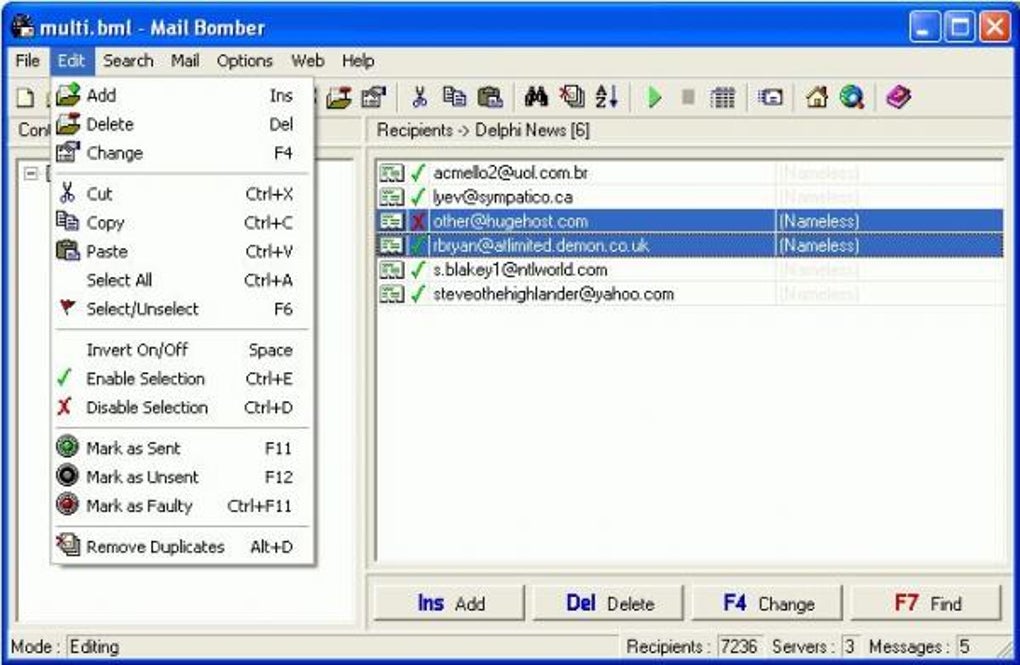This screenshot has width=1020, height=665.
Task: Choose Mark as Faulty menu entry
Action: 182,506
